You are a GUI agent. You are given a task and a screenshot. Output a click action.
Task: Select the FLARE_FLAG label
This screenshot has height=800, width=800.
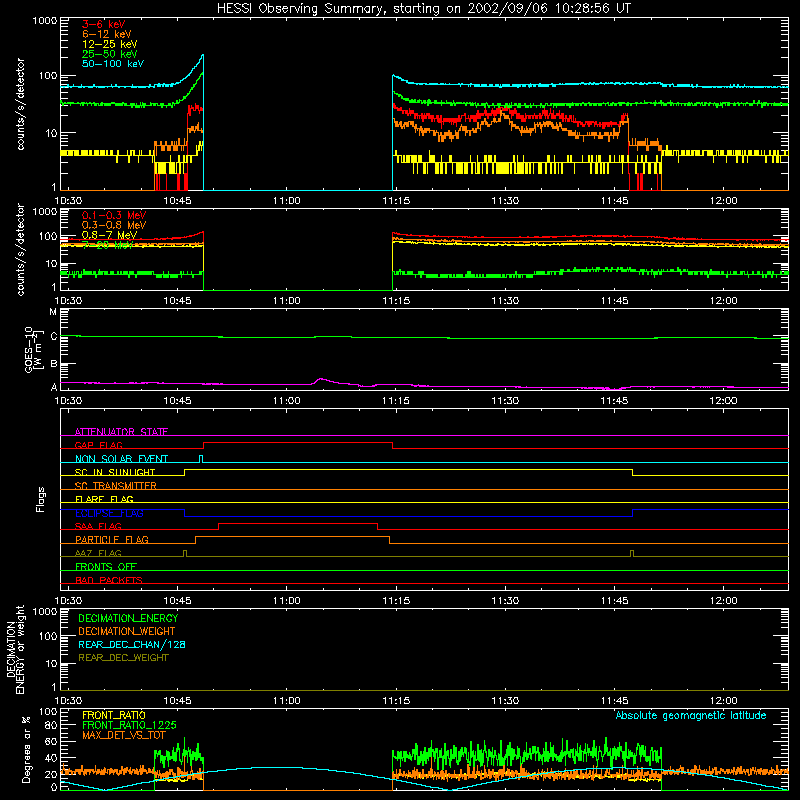tap(104, 499)
